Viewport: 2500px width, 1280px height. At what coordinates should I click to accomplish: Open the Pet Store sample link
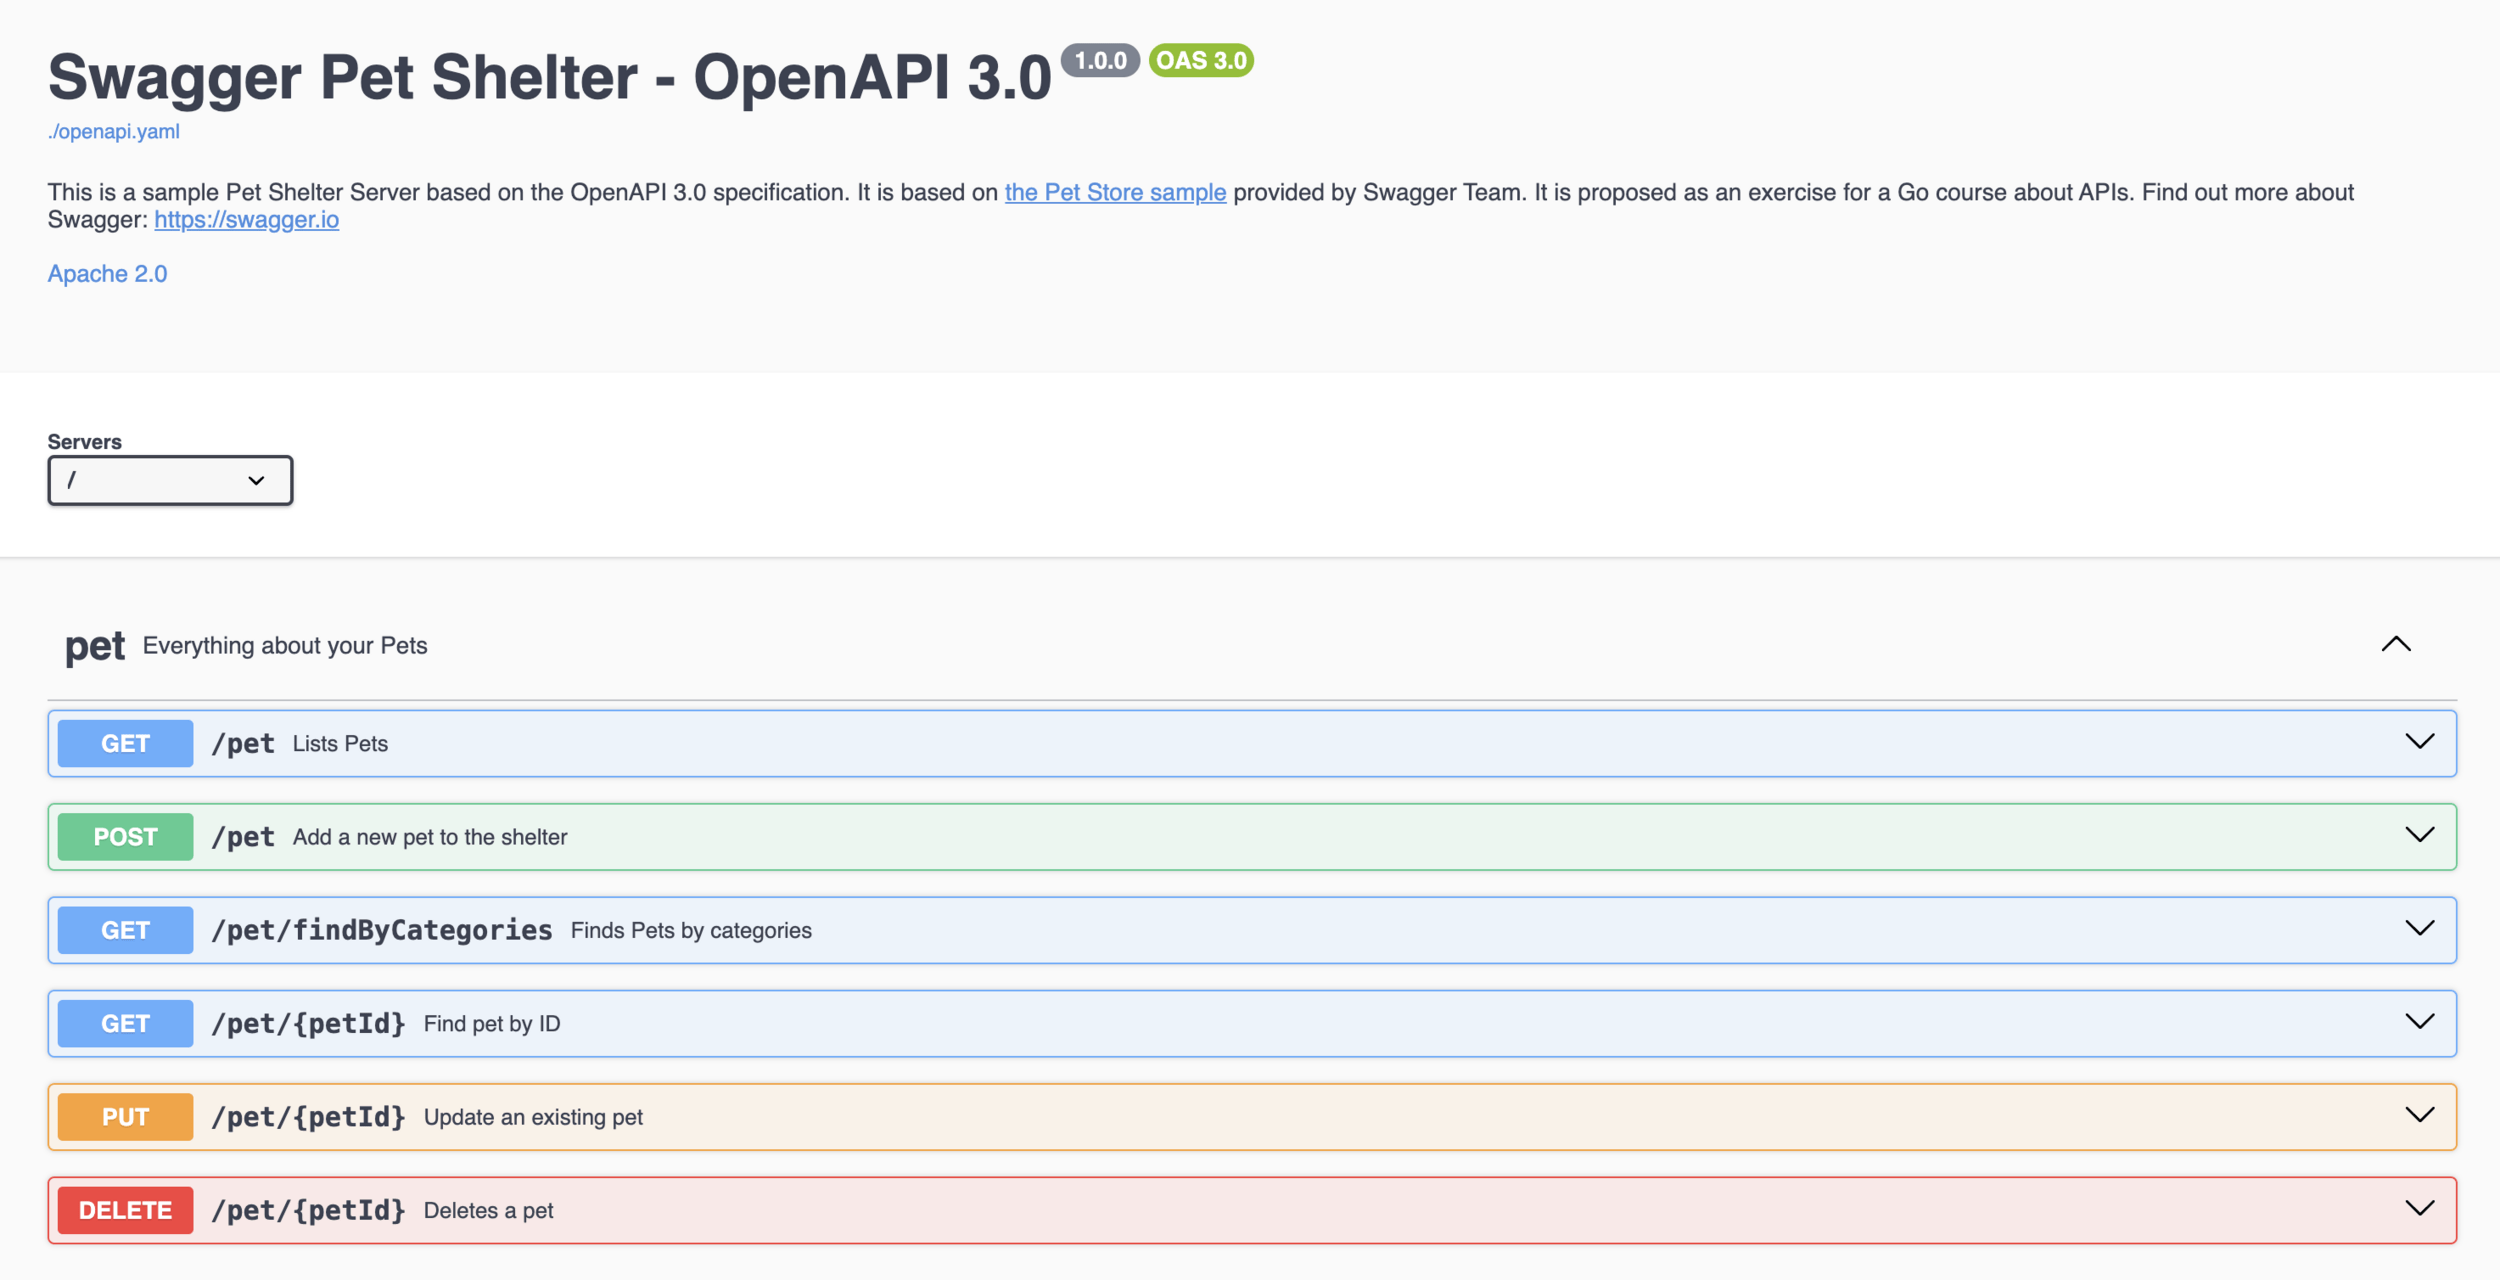tap(1115, 192)
